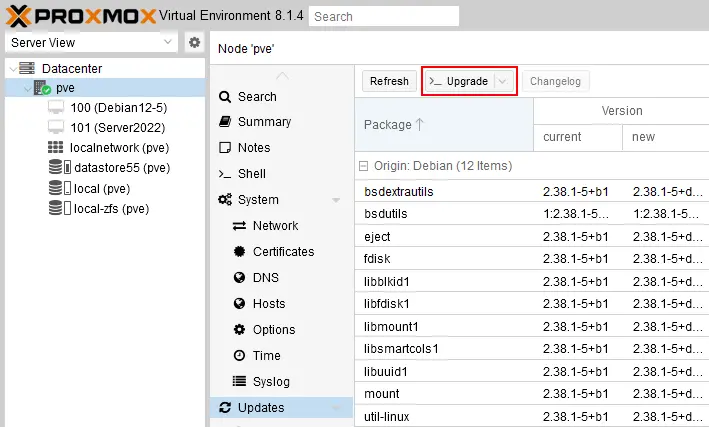Click the Proxmox logo
709x427 pixels.
[x=80, y=16]
